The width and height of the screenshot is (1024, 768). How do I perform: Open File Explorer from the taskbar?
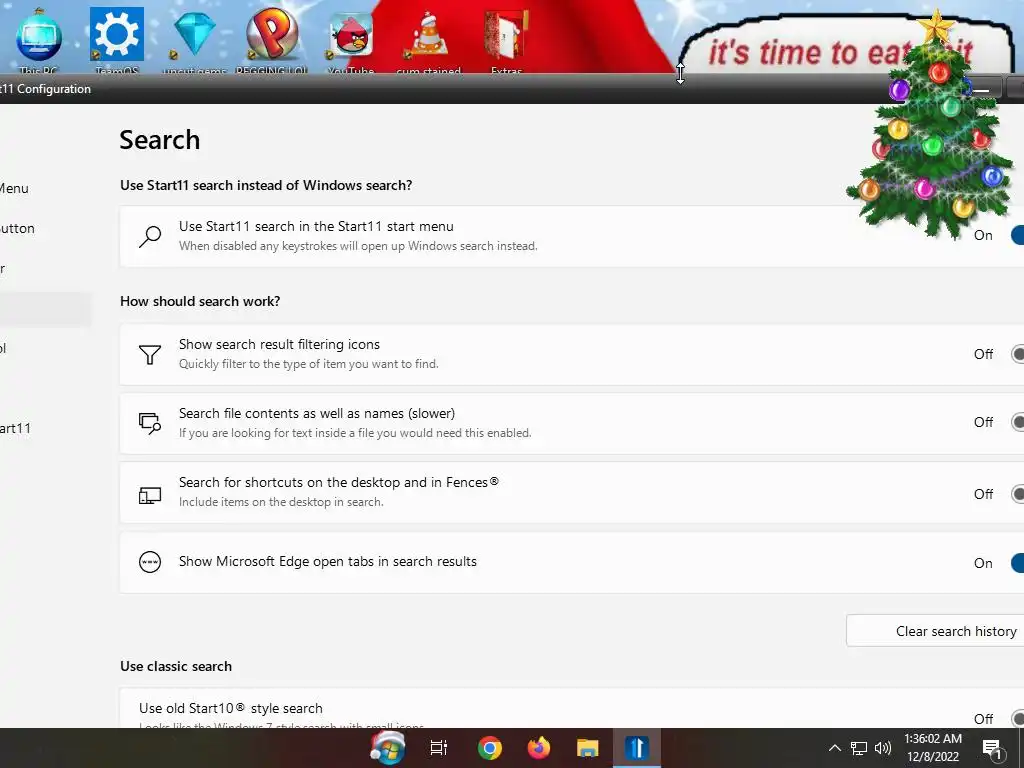click(x=588, y=748)
